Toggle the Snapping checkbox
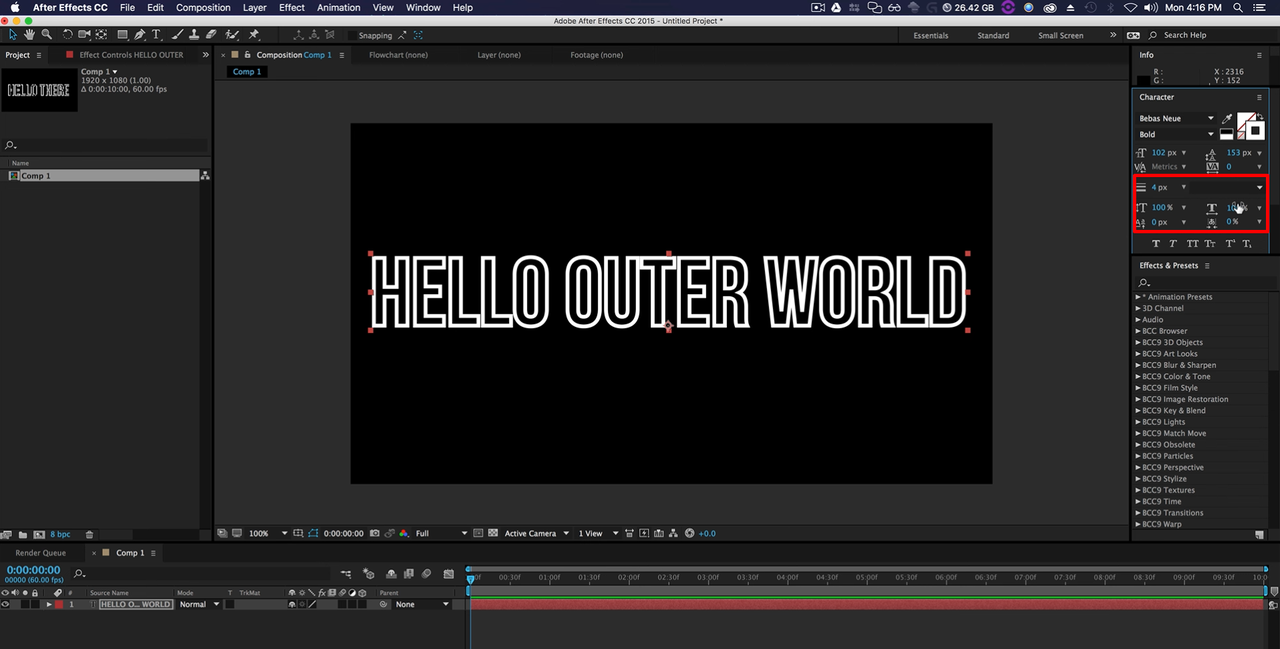Screen dimensions: 1280x649 [352, 35]
